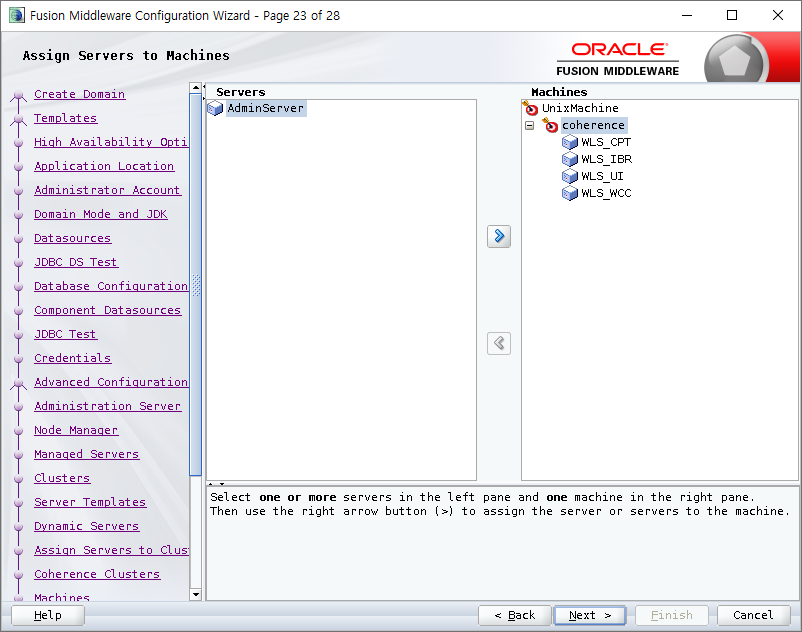Screen dimensions: 802x632
Task: Click the UnixMachine machine icon
Action: (530, 108)
